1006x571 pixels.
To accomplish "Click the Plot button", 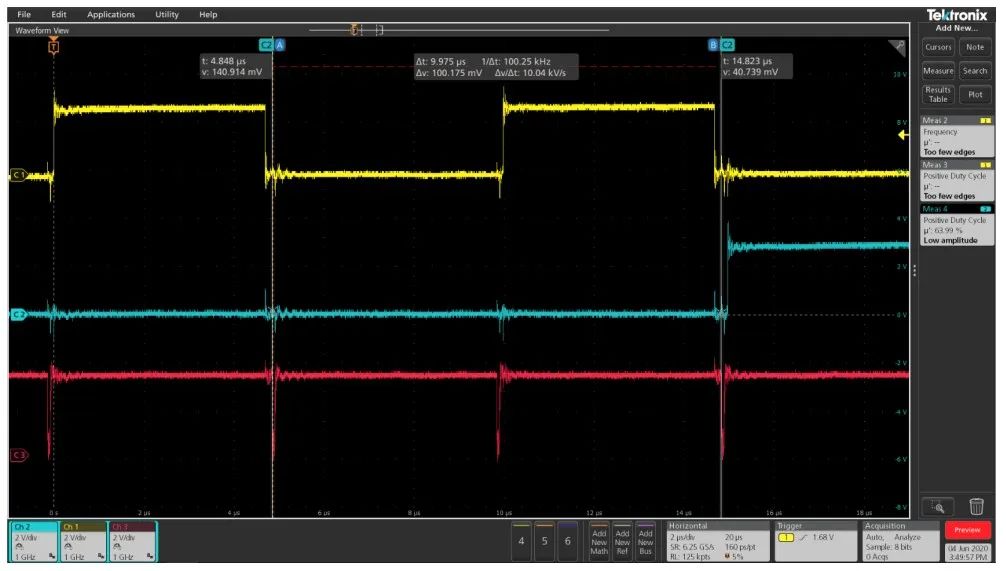I will pos(975,94).
